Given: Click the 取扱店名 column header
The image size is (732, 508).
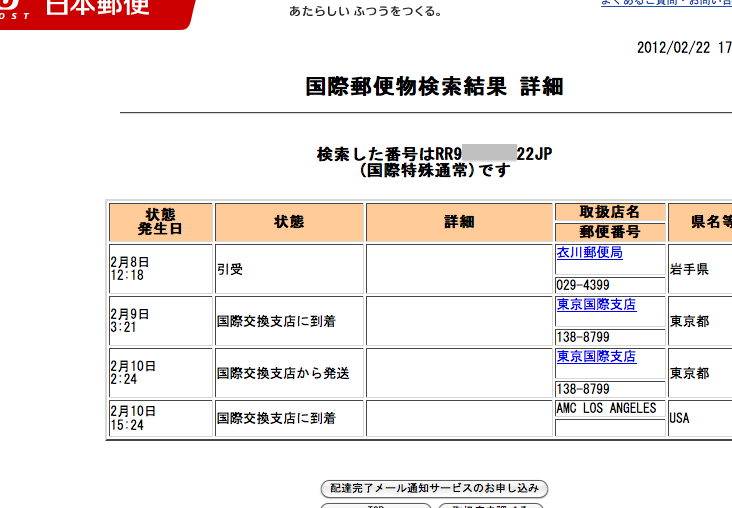Looking at the screenshot, I should tap(609, 212).
